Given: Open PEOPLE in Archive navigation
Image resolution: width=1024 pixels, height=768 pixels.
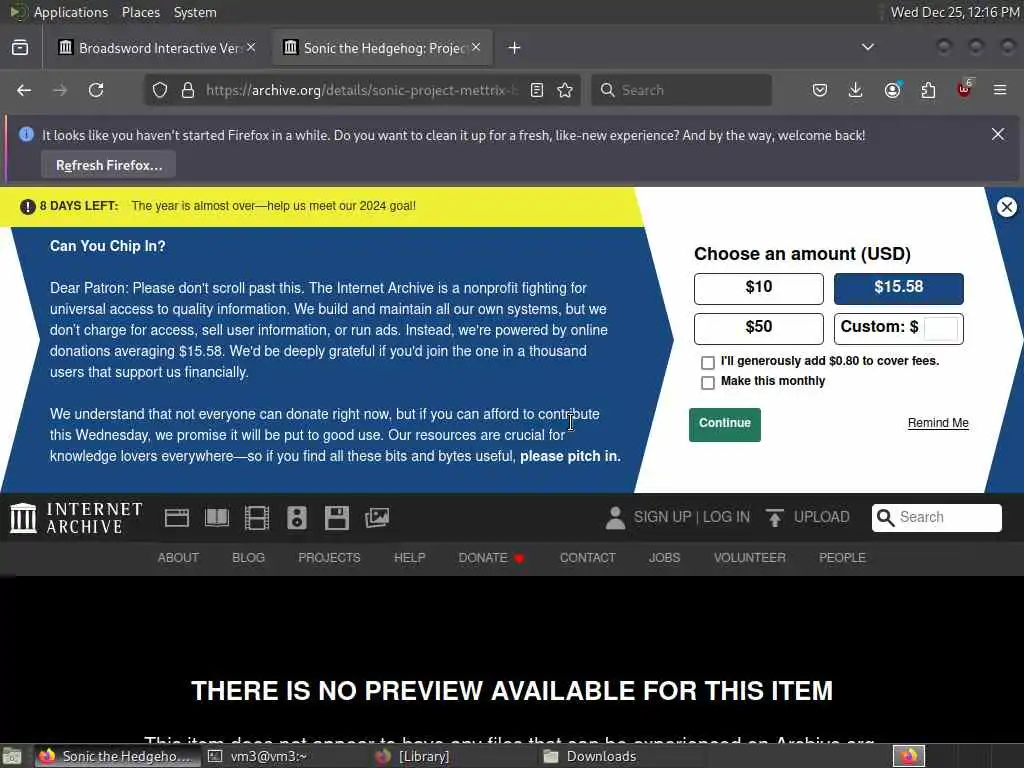Looking at the screenshot, I should 842,558.
